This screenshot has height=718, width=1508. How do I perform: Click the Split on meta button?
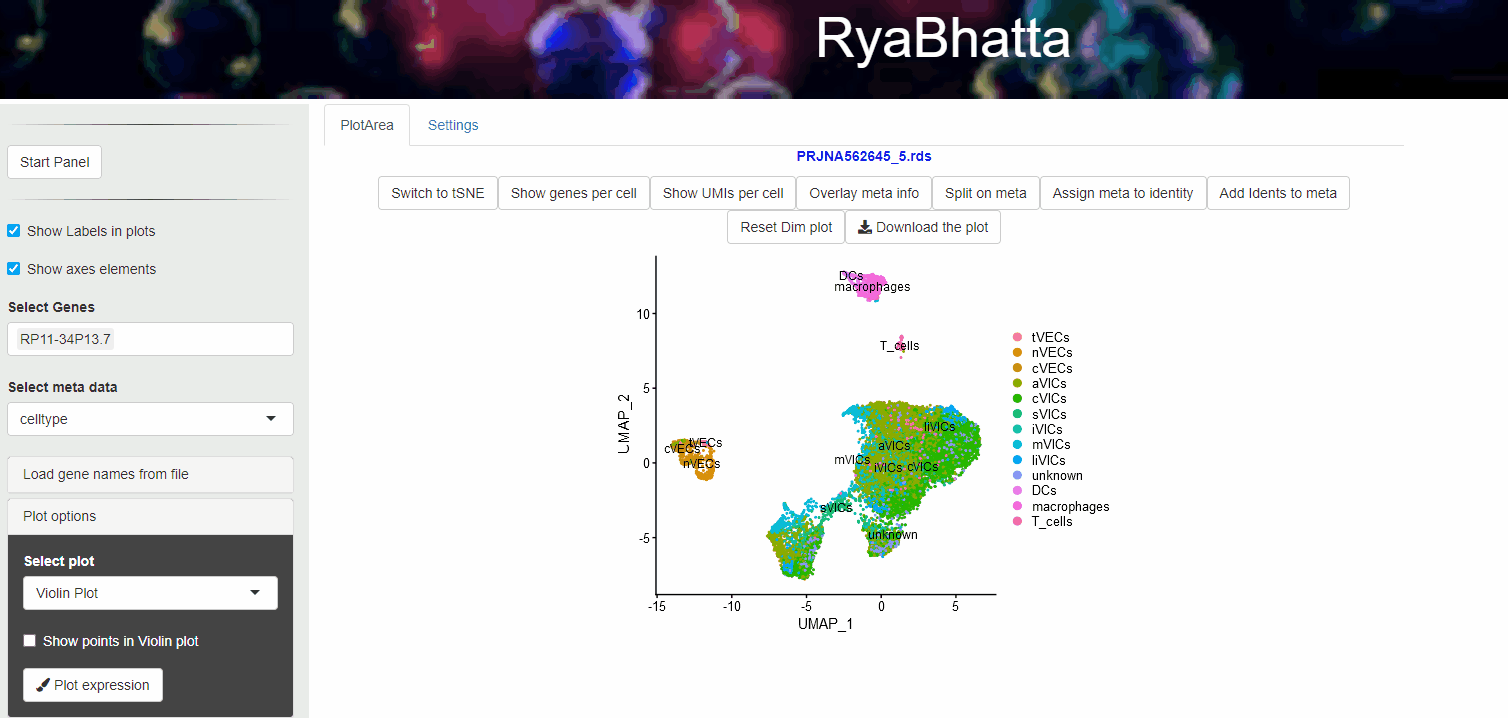tap(985, 193)
